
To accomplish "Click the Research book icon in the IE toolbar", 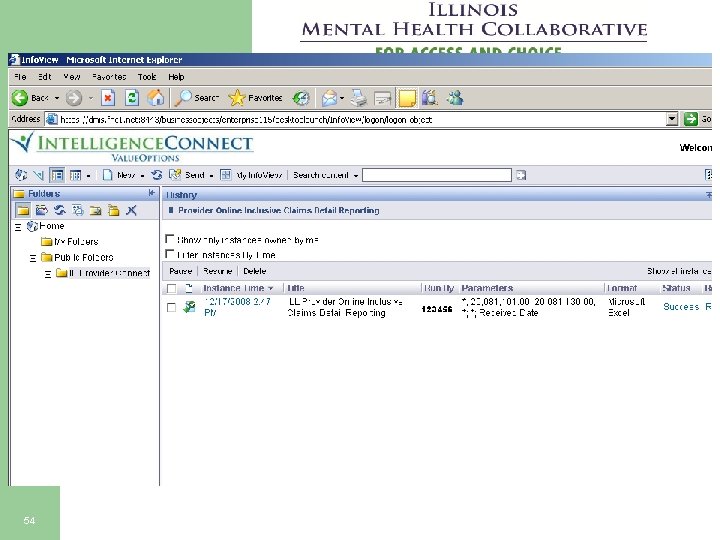I will [x=430, y=98].
